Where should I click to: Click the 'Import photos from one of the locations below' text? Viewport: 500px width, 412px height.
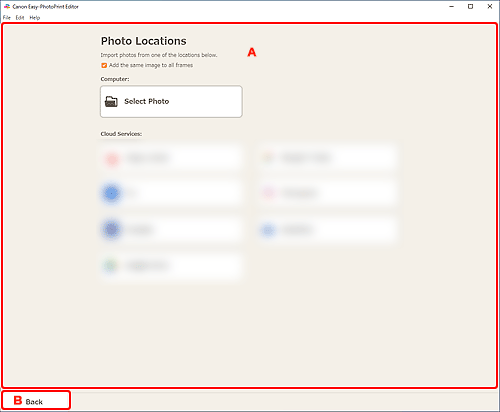(x=159, y=55)
